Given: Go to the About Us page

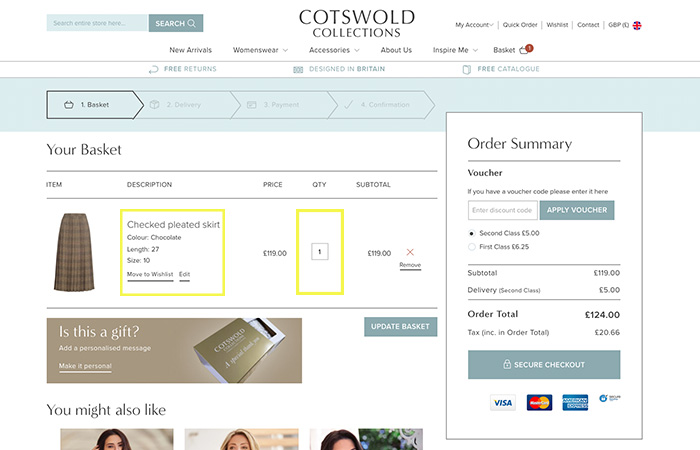Looking at the screenshot, I should click(x=396, y=50).
